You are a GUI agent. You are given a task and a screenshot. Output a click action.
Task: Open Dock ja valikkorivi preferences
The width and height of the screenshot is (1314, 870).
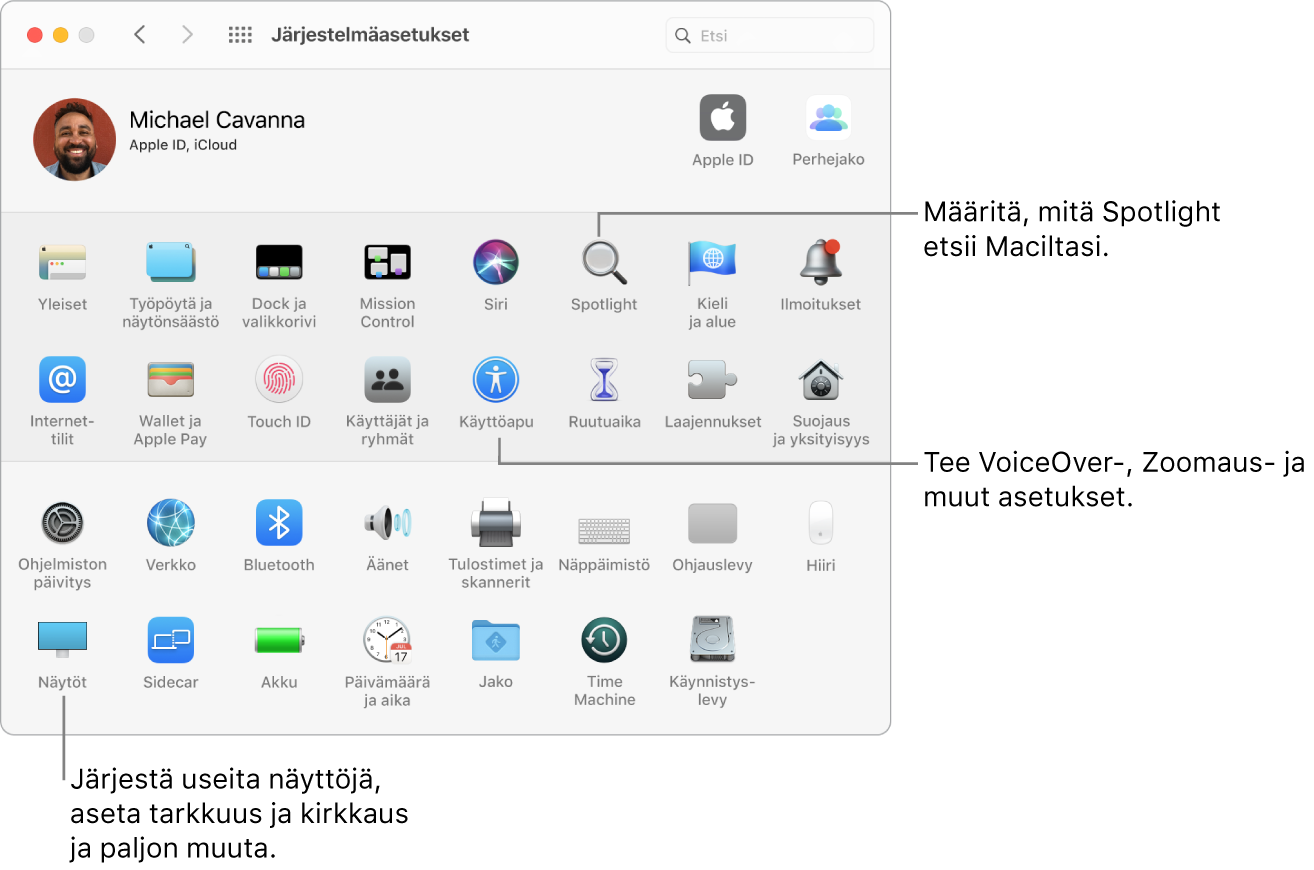pos(279,263)
